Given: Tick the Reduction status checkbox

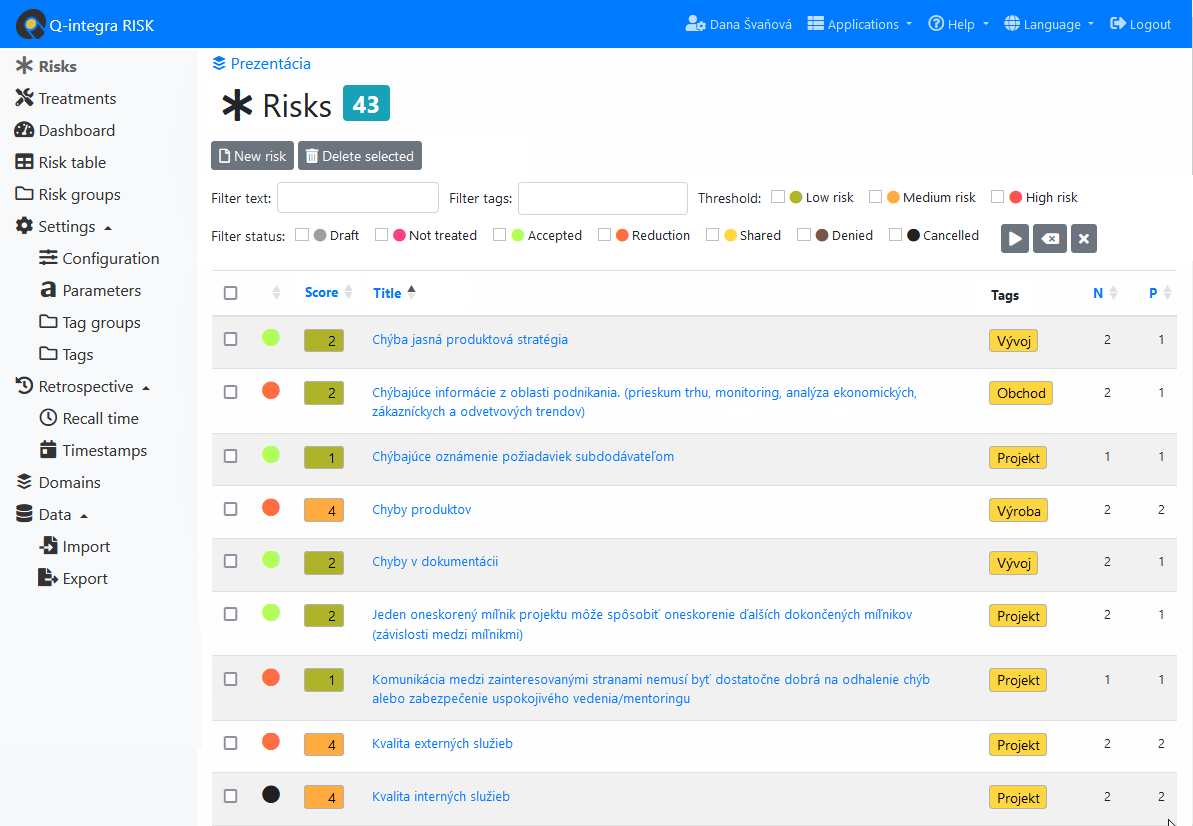Looking at the screenshot, I should click(x=604, y=234).
